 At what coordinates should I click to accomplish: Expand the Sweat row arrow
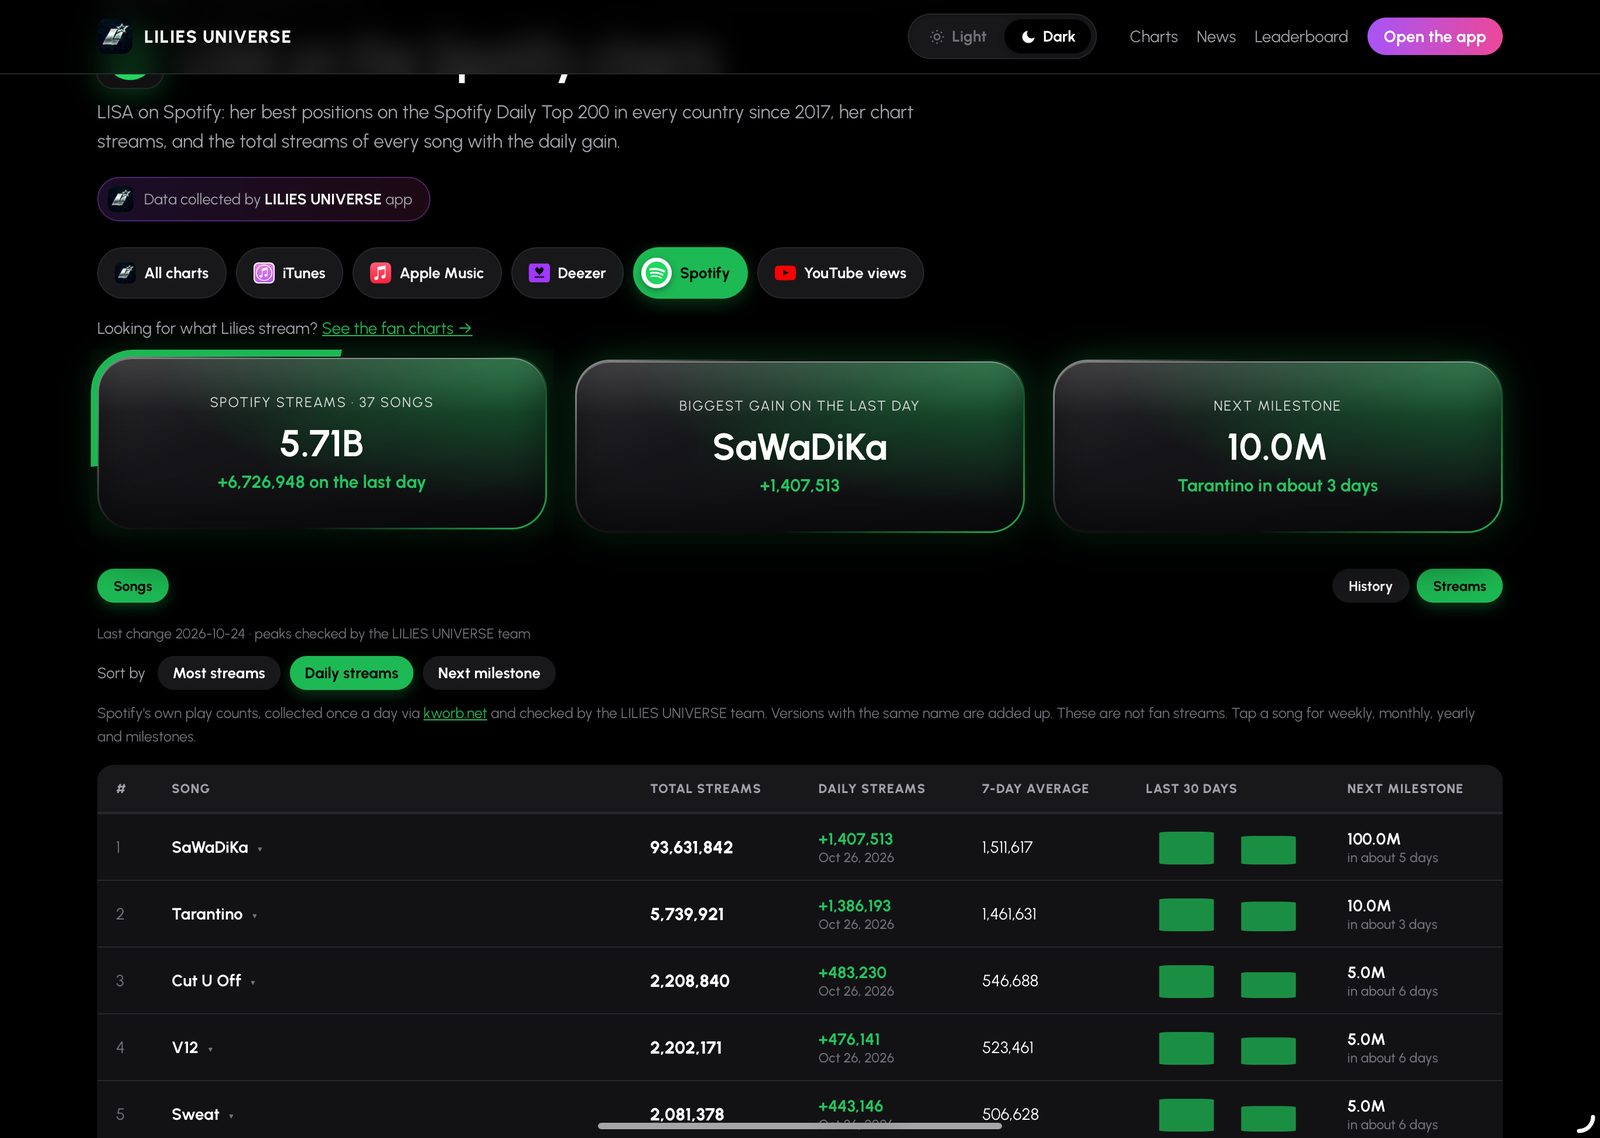pyautogui.click(x=231, y=1116)
